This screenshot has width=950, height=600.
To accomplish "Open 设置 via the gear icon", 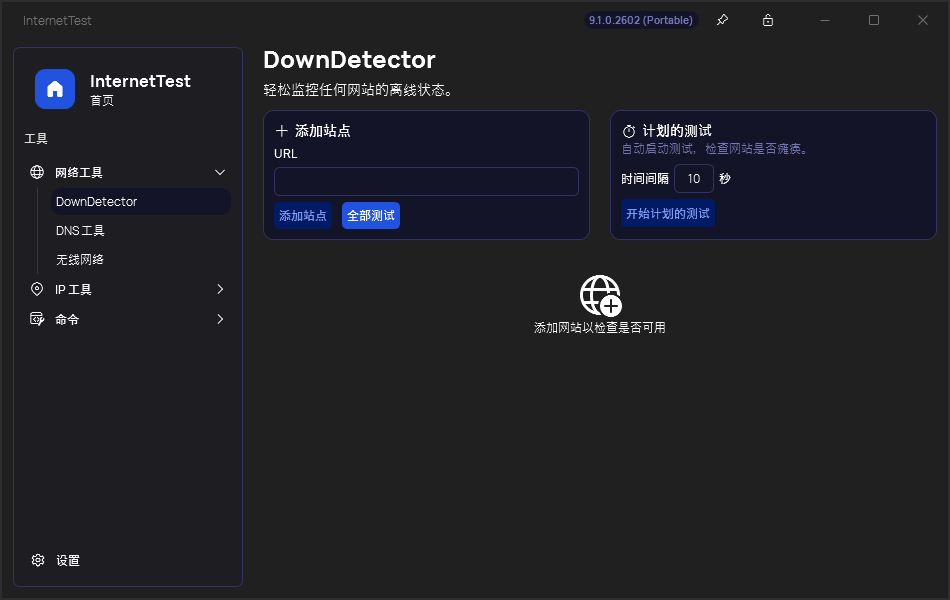I will pos(38,560).
